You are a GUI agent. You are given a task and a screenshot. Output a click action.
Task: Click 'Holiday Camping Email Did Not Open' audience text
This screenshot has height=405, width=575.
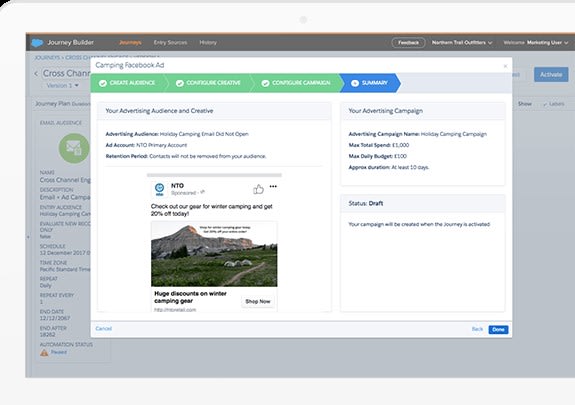(x=204, y=134)
